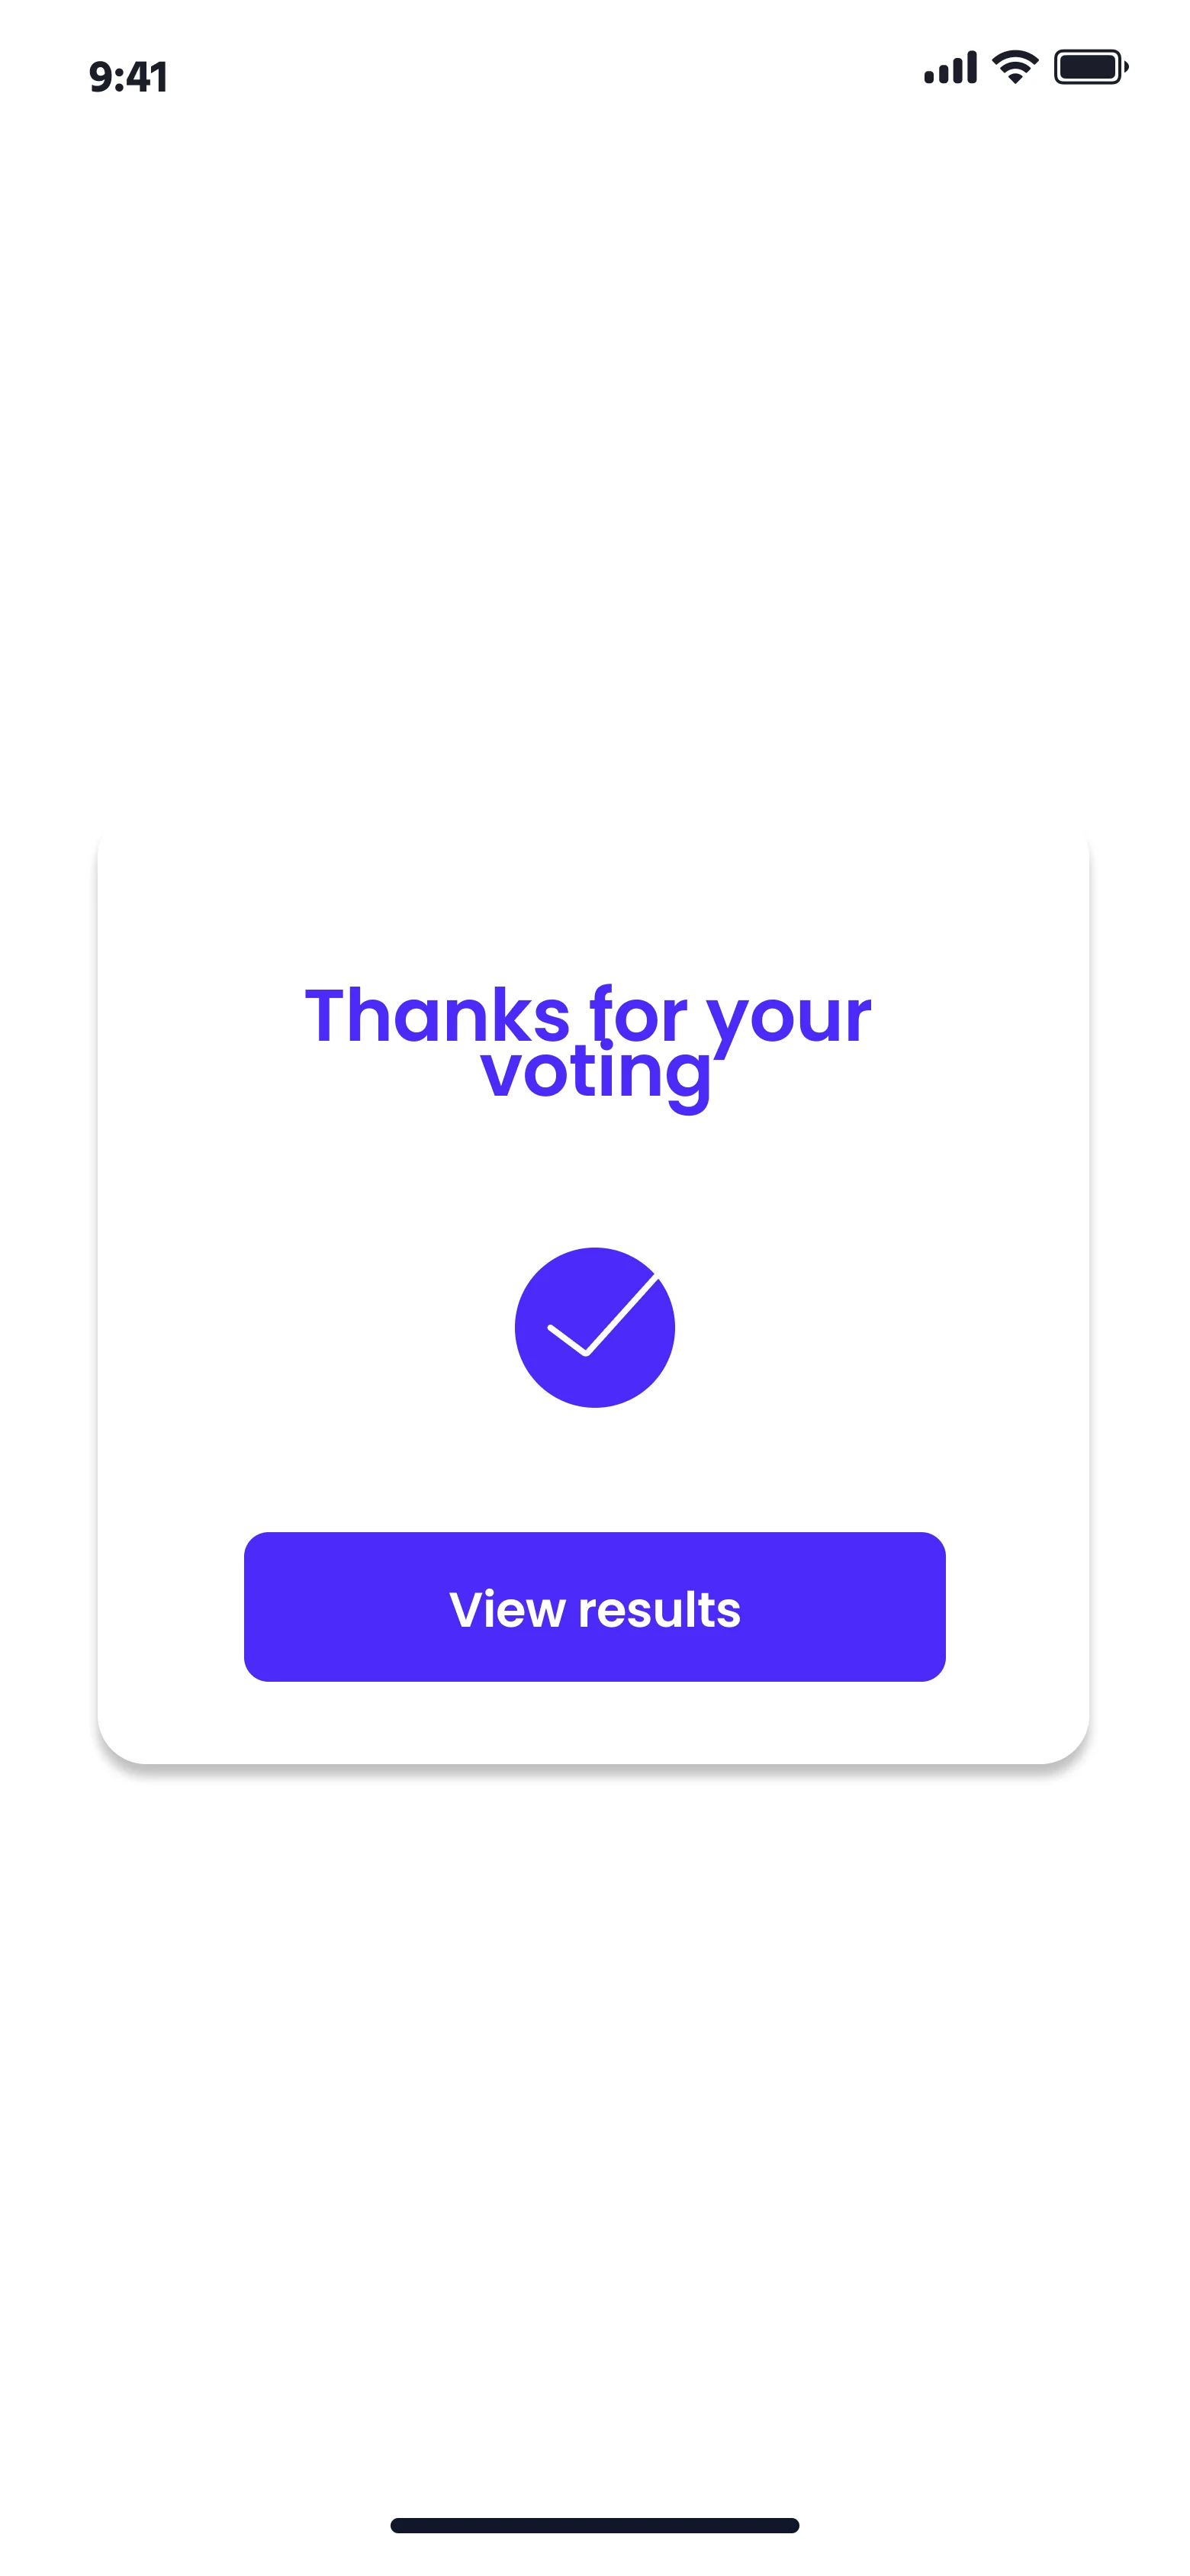This screenshot has height=2576, width=1190.
Task: Tap the home indicator bar
Action: [x=594, y=2525]
